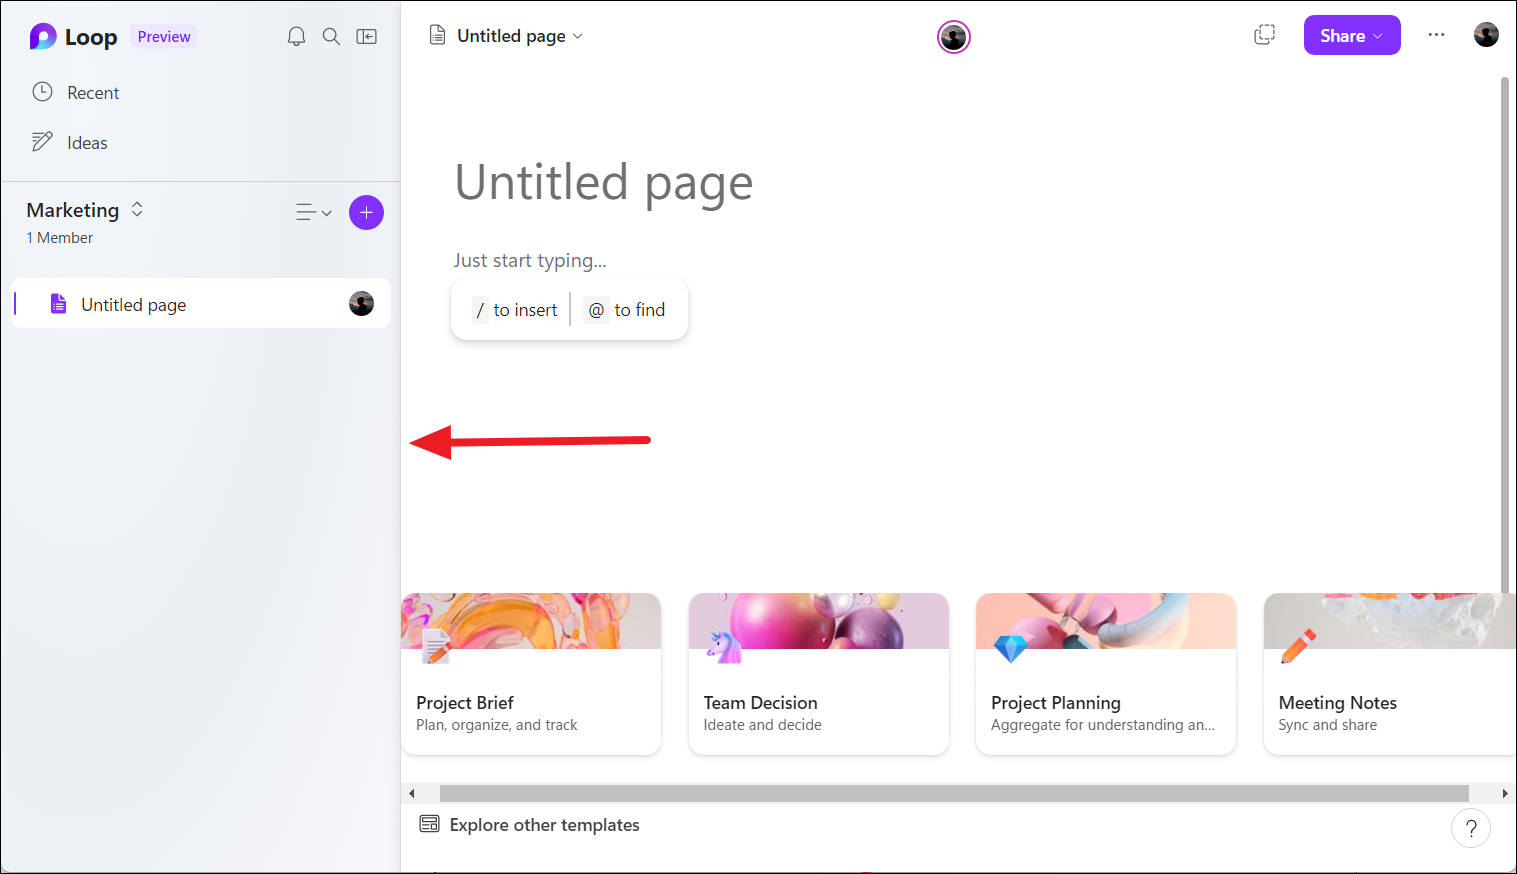Image resolution: width=1517 pixels, height=874 pixels.
Task: Open the Marketing workspace switcher
Action: tap(85, 210)
